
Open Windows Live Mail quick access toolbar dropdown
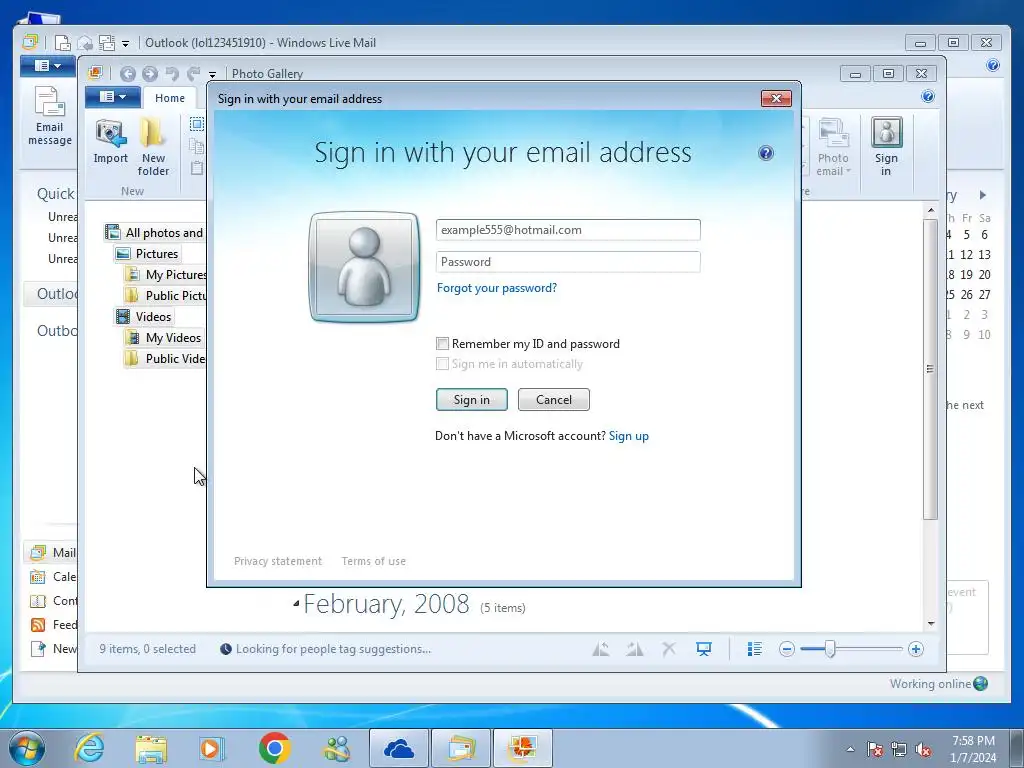[125, 44]
